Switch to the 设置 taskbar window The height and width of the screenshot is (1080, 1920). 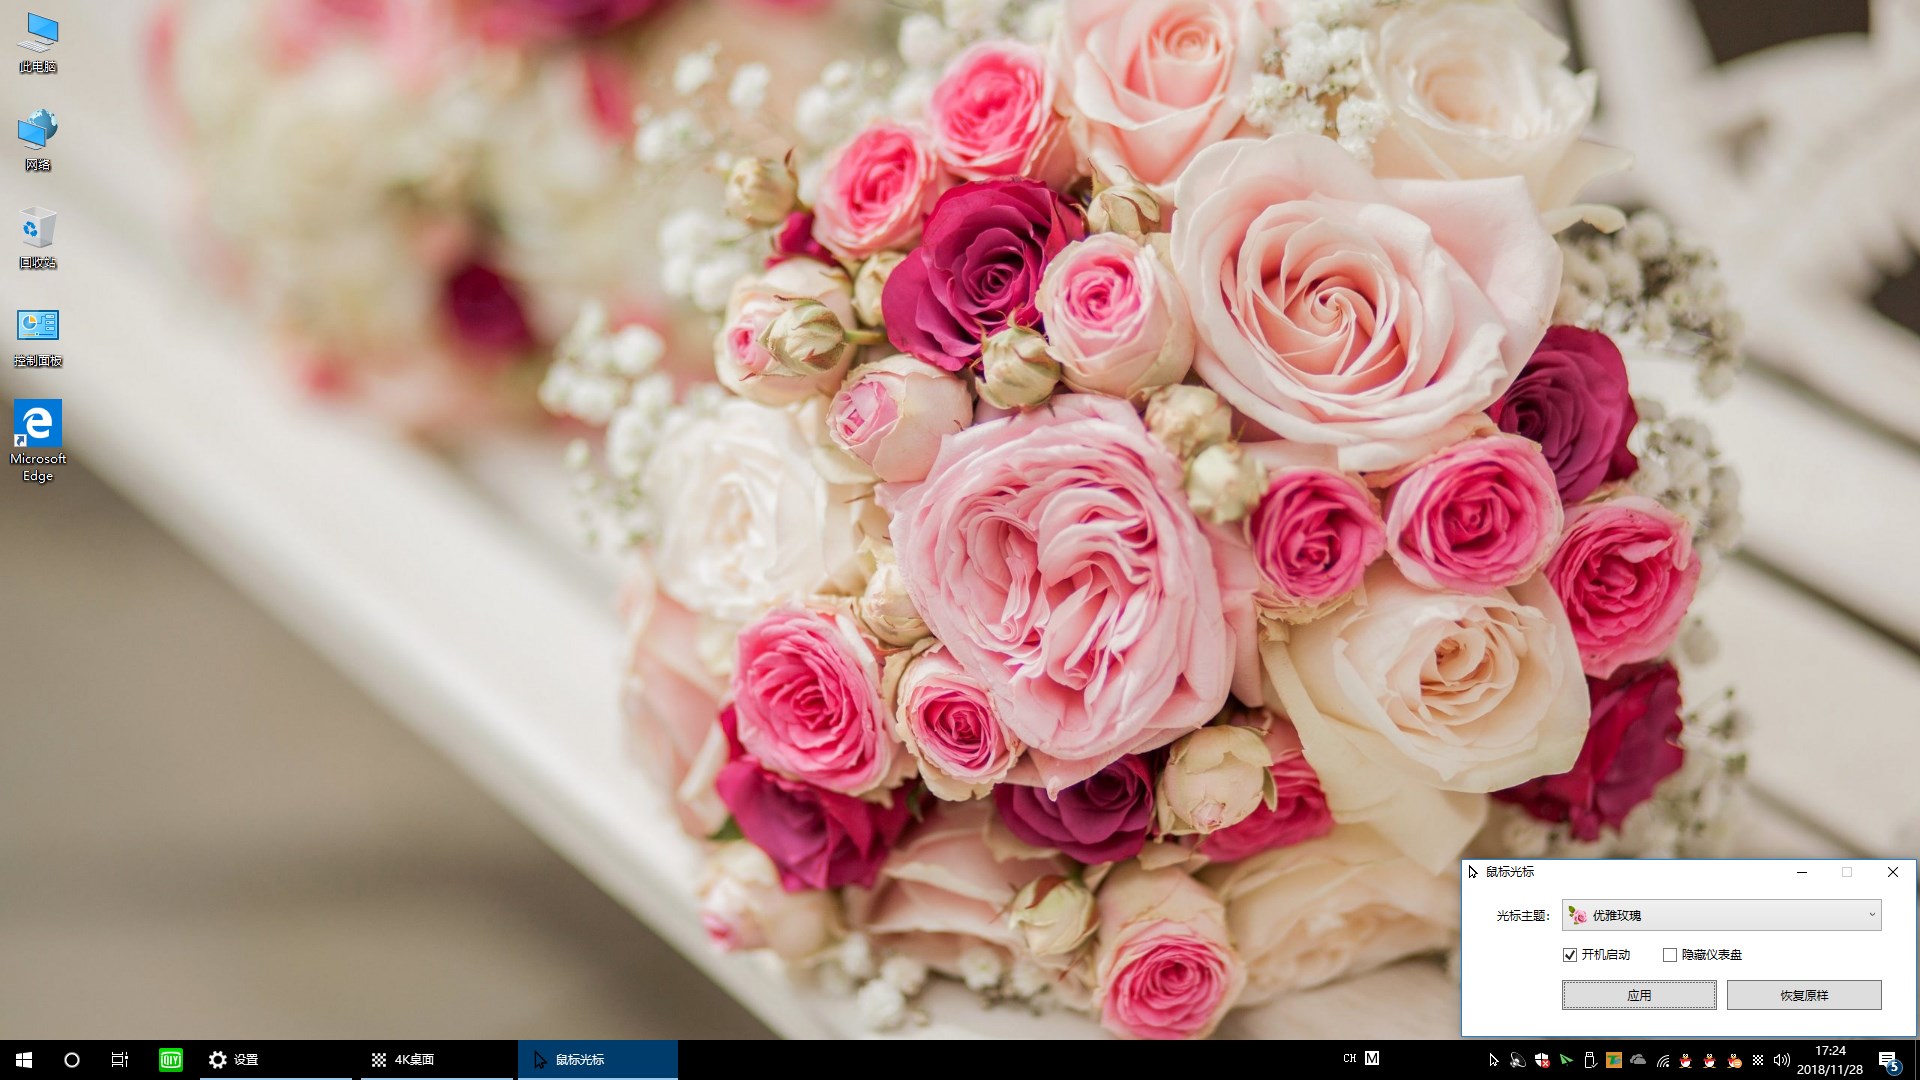coord(275,1059)
